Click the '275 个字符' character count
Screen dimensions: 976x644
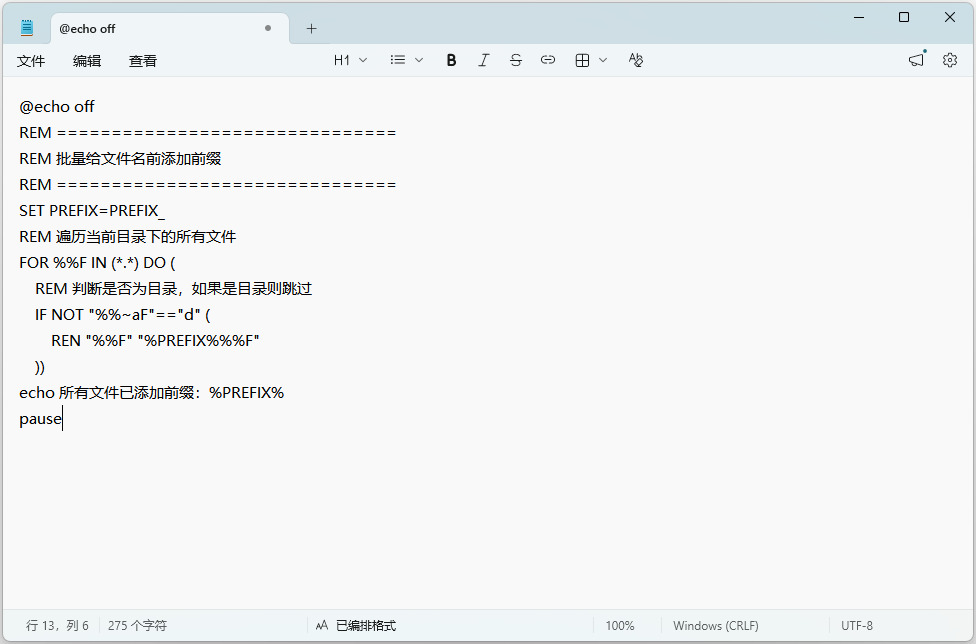137,625
